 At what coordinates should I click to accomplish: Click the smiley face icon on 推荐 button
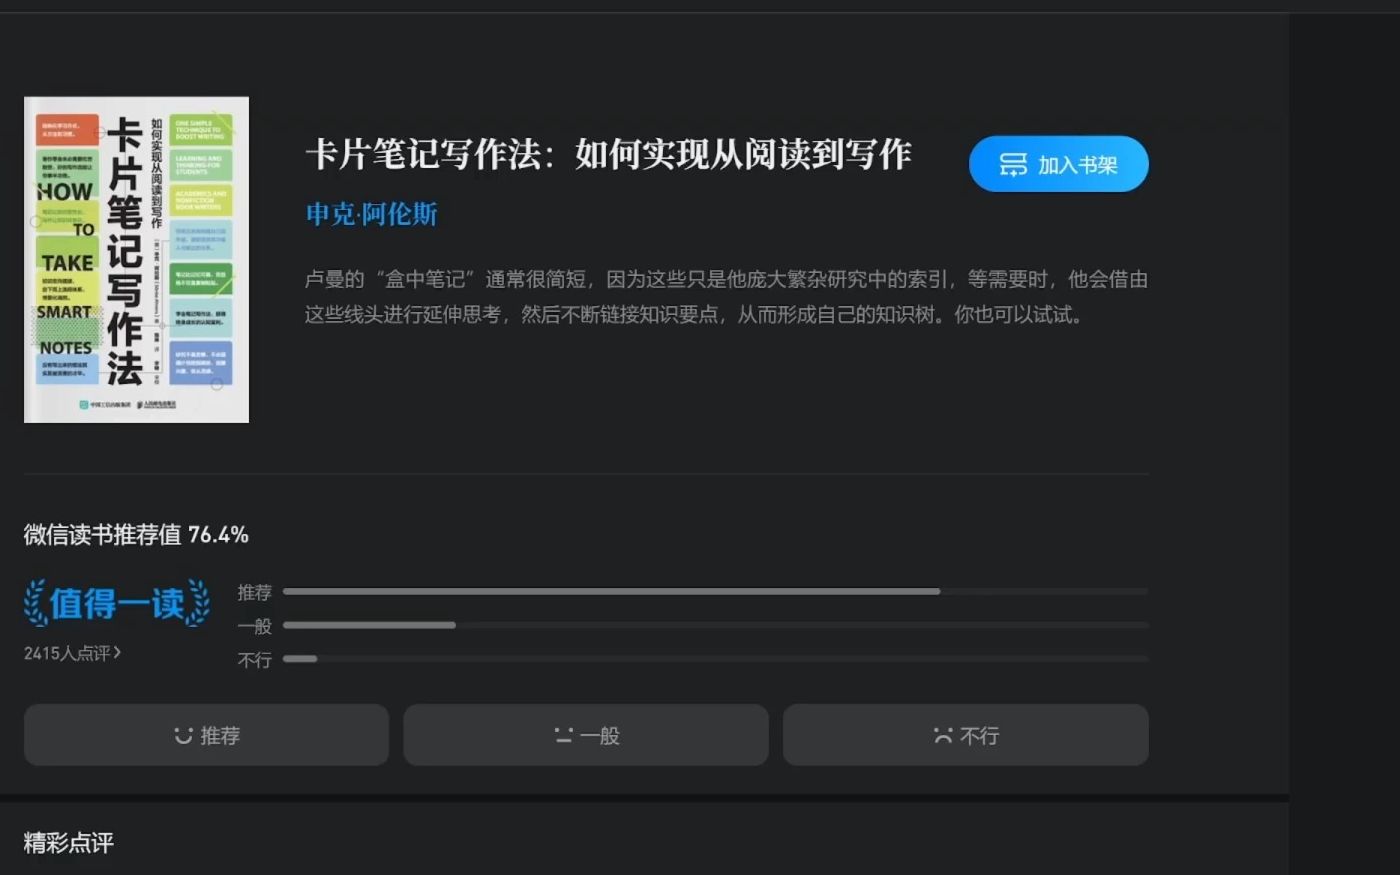pos(181,734)
